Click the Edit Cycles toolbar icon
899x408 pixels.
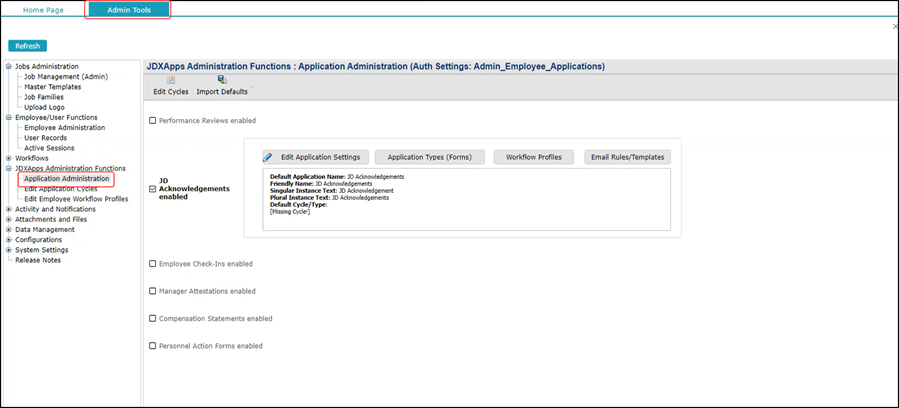(171, 80)
